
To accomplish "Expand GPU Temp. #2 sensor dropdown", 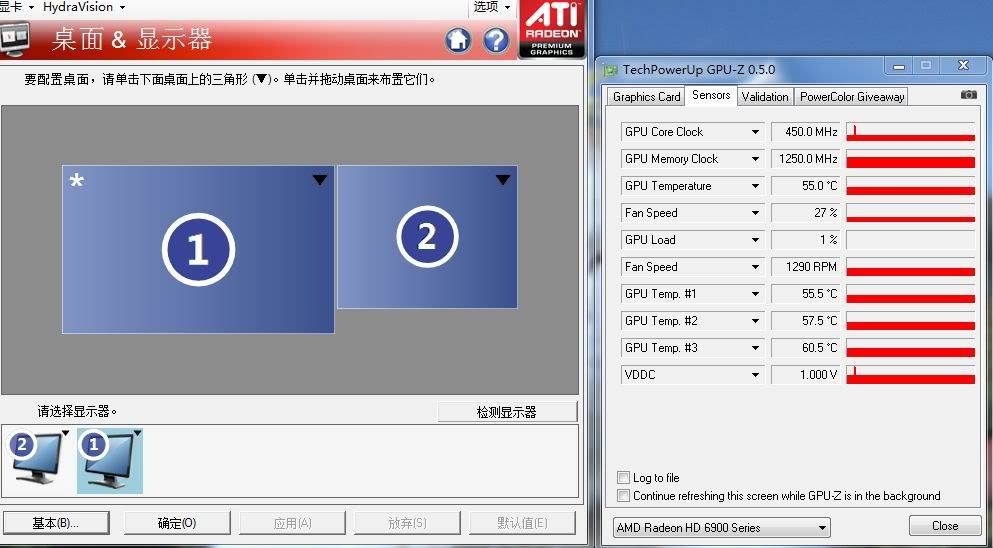I will pyautogui.click(x=755, y=321).
